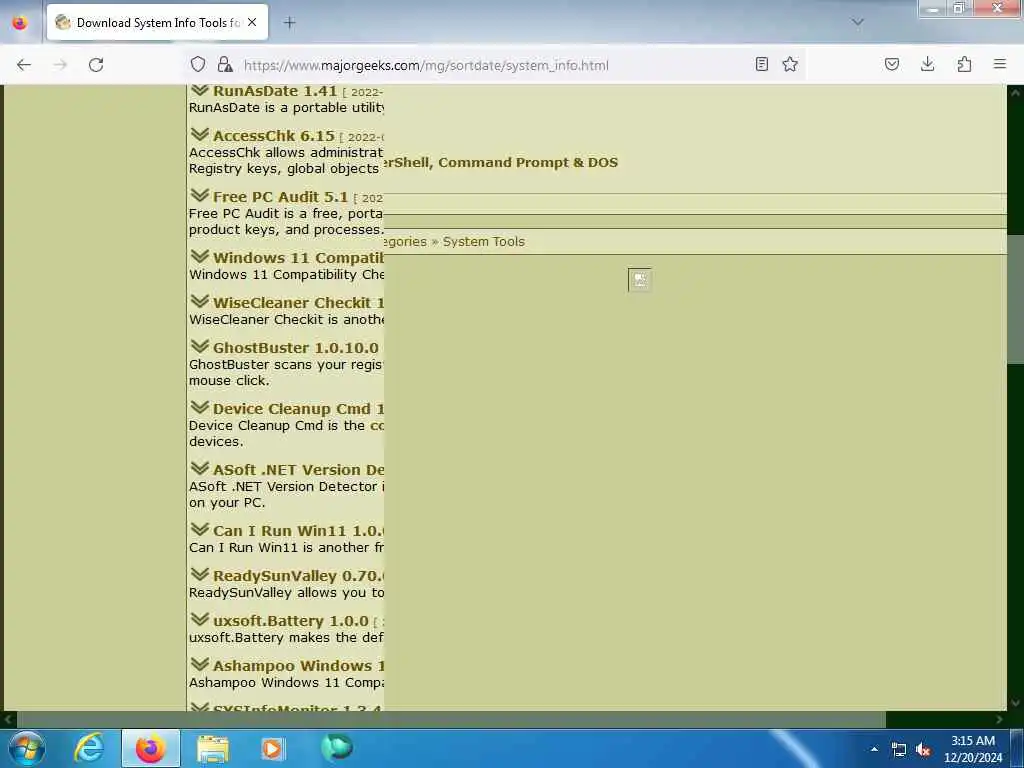Expand the Windows 11 Compatibility chevron
Viewport: 1024px width, 768px height.
200,257
